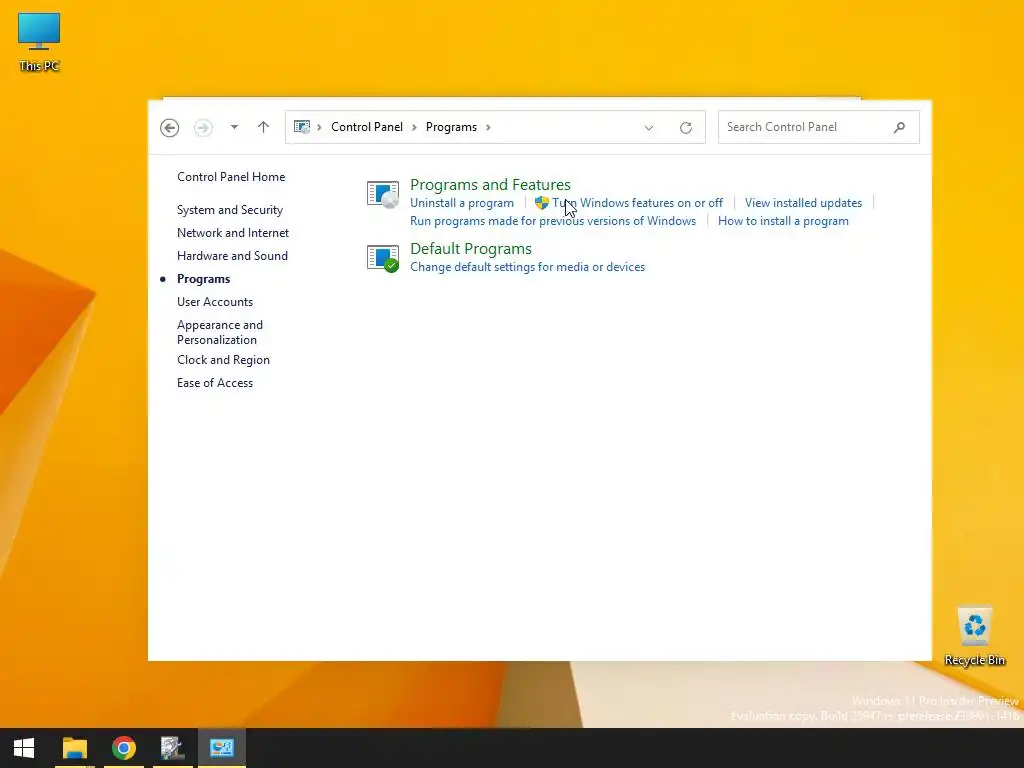Refresh the Control Panel view

point(686,128)
